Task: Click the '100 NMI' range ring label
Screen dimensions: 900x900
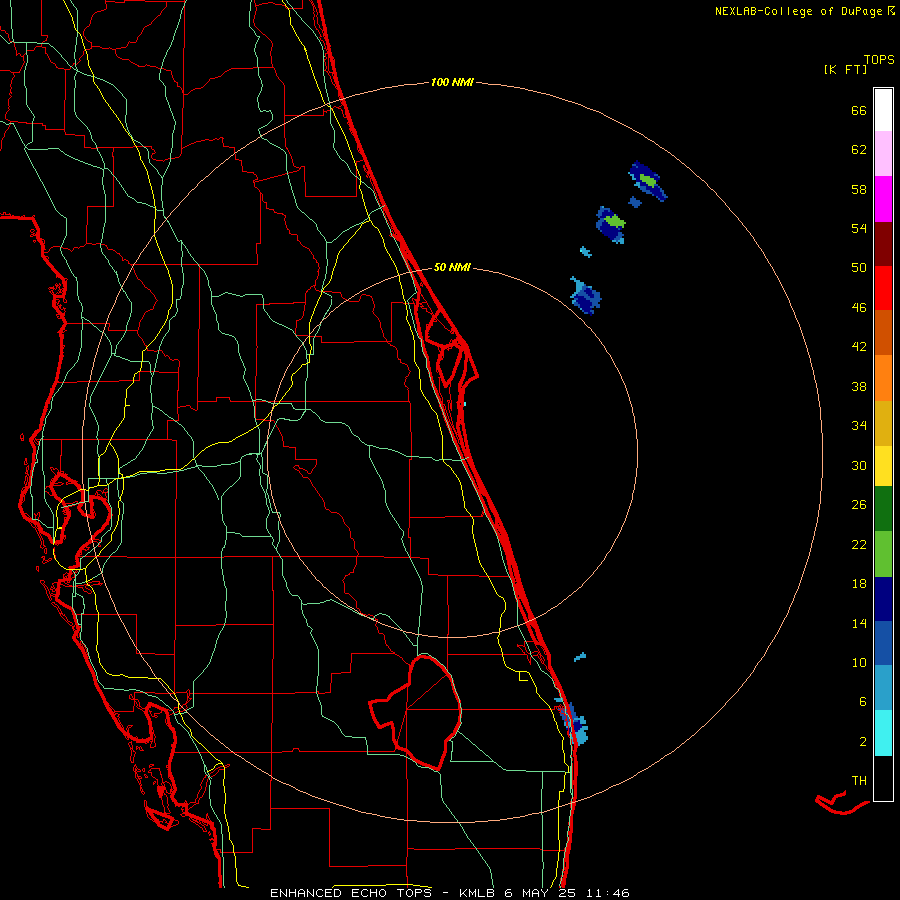Action: pos(452,83)
